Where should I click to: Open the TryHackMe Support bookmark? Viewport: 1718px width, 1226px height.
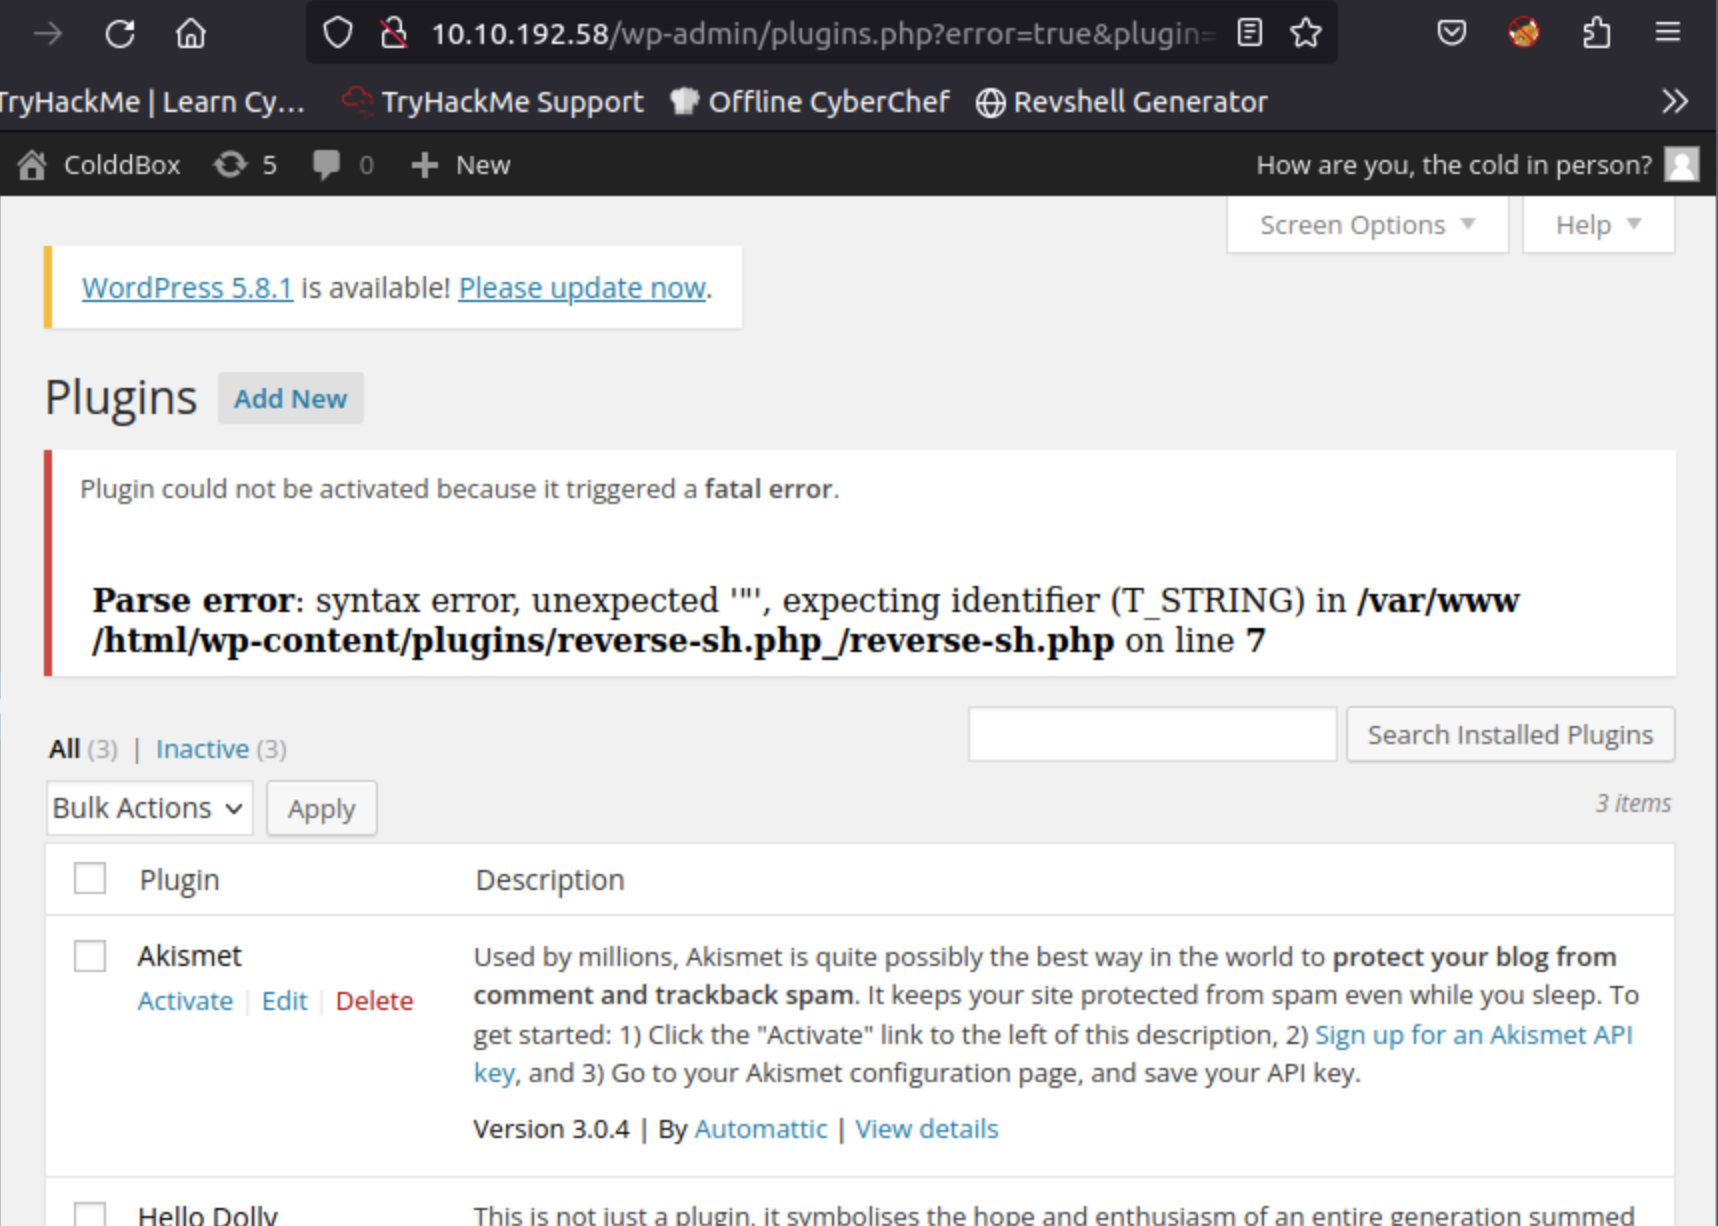coord(493,102)
